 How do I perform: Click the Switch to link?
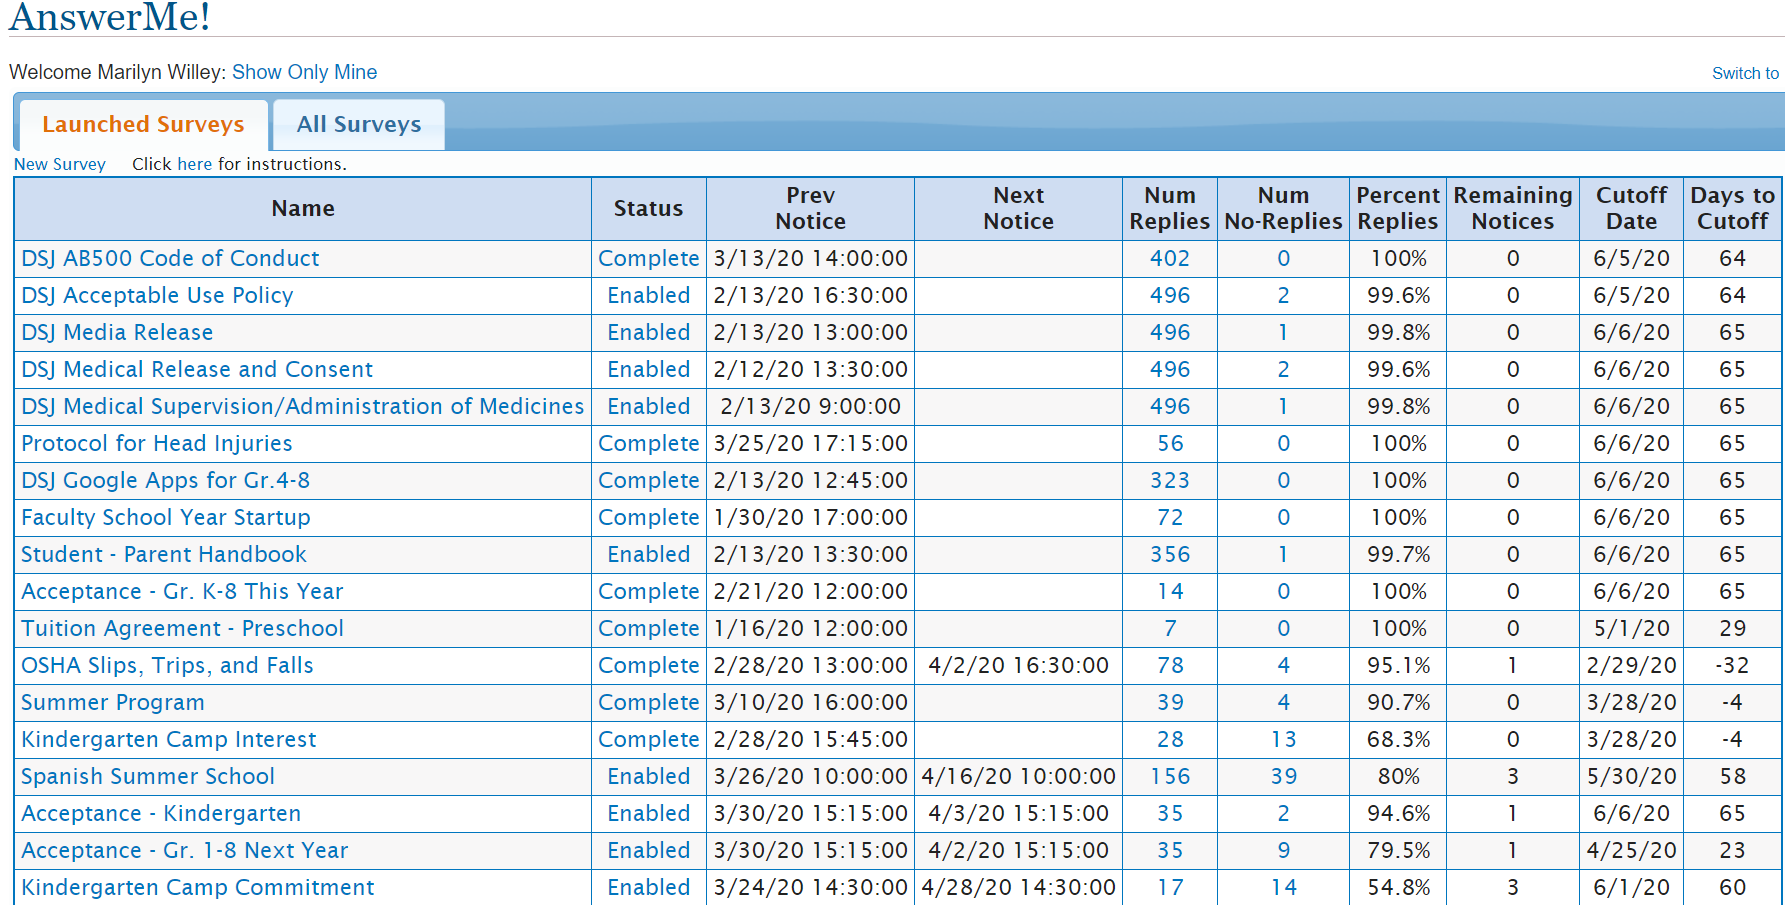(x=1744, y=73)
